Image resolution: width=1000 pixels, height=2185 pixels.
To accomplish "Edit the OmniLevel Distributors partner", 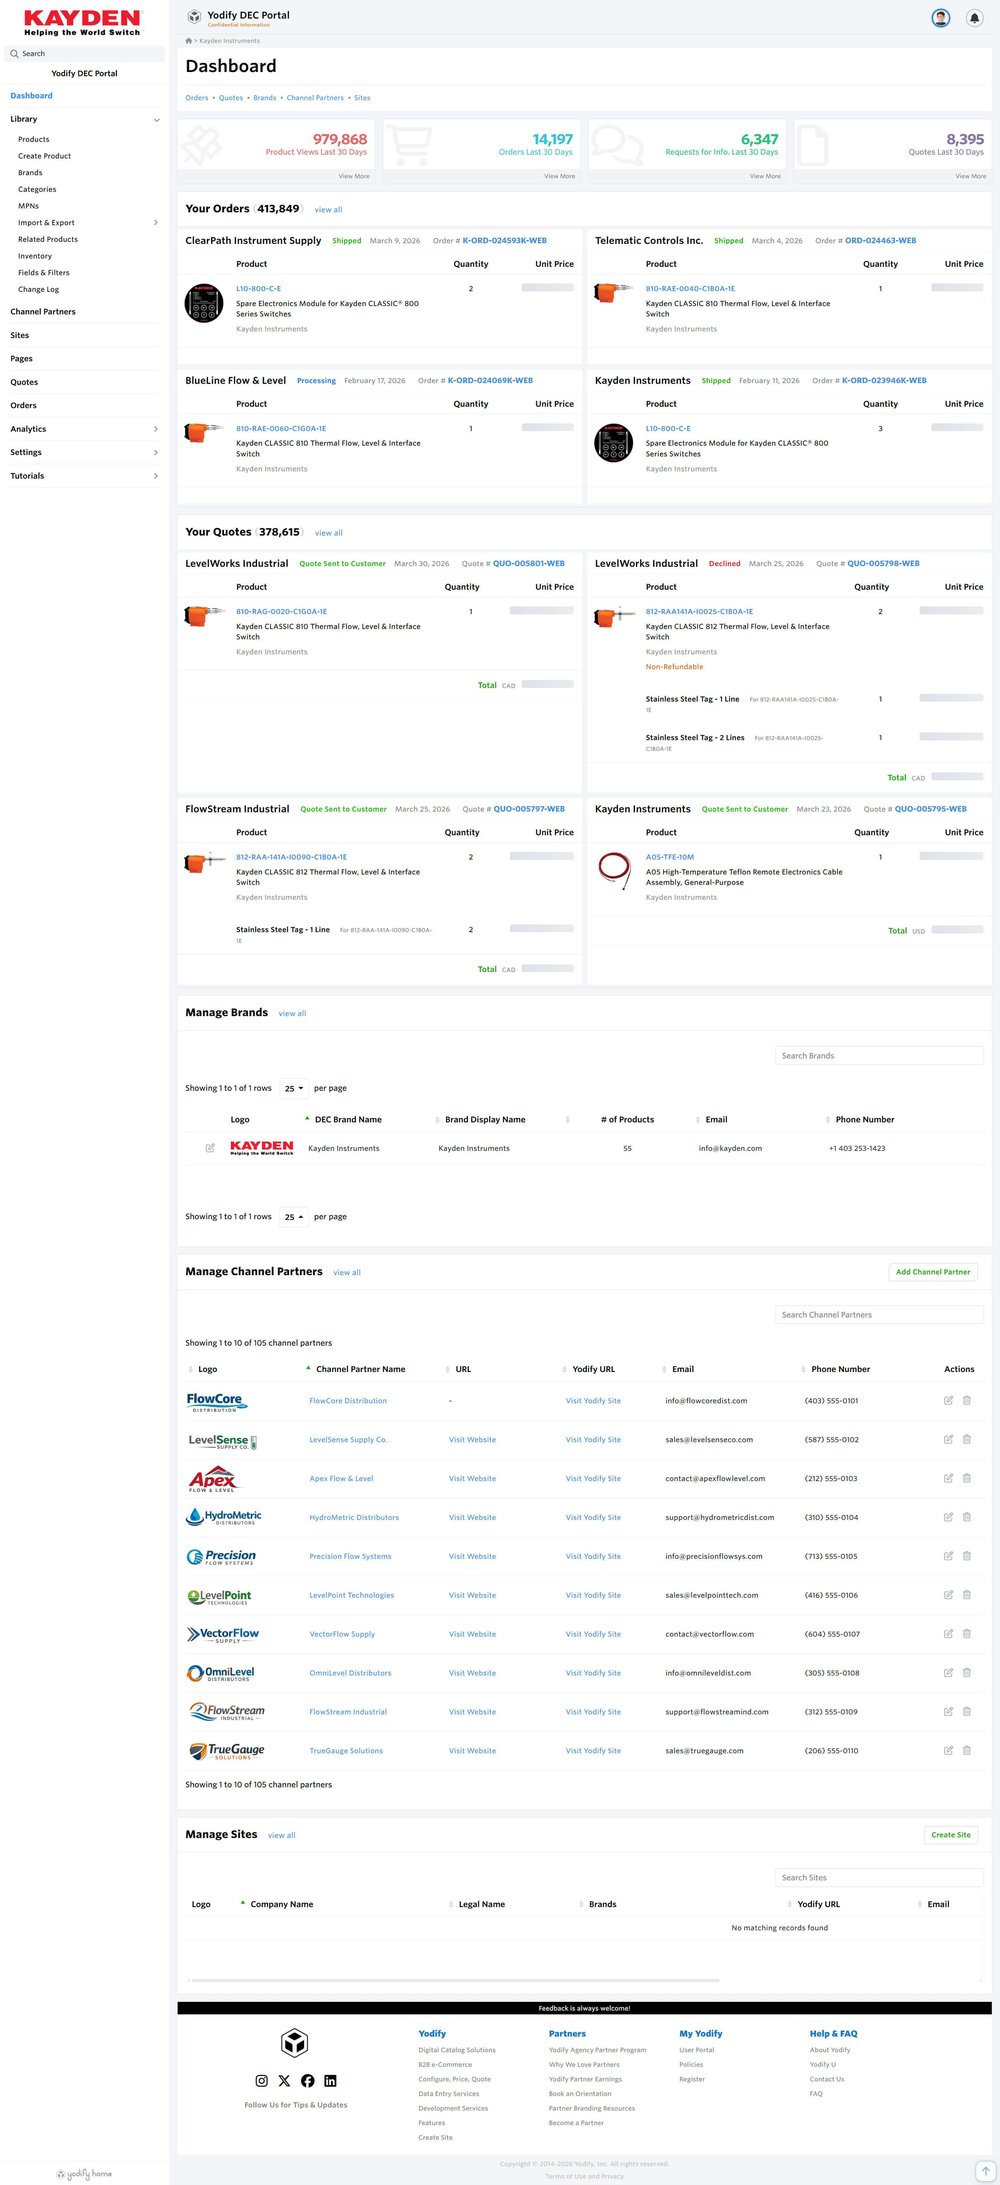I will pyautogui.click(x=948, y=1673).
